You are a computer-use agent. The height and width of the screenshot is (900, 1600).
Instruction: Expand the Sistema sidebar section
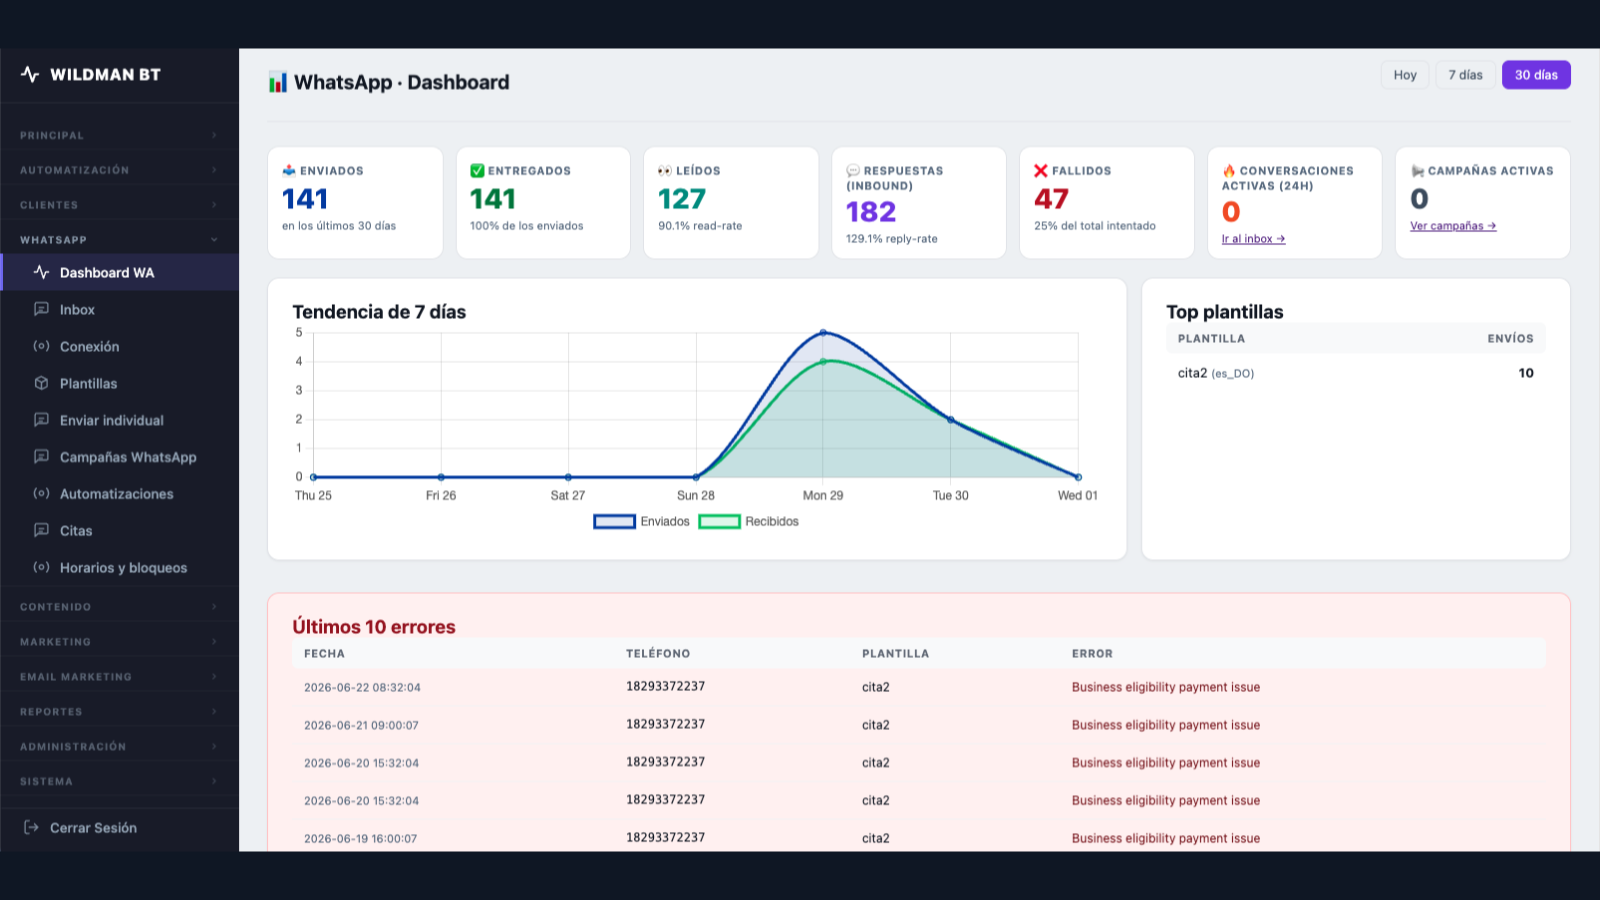click(x=119, y=782)
